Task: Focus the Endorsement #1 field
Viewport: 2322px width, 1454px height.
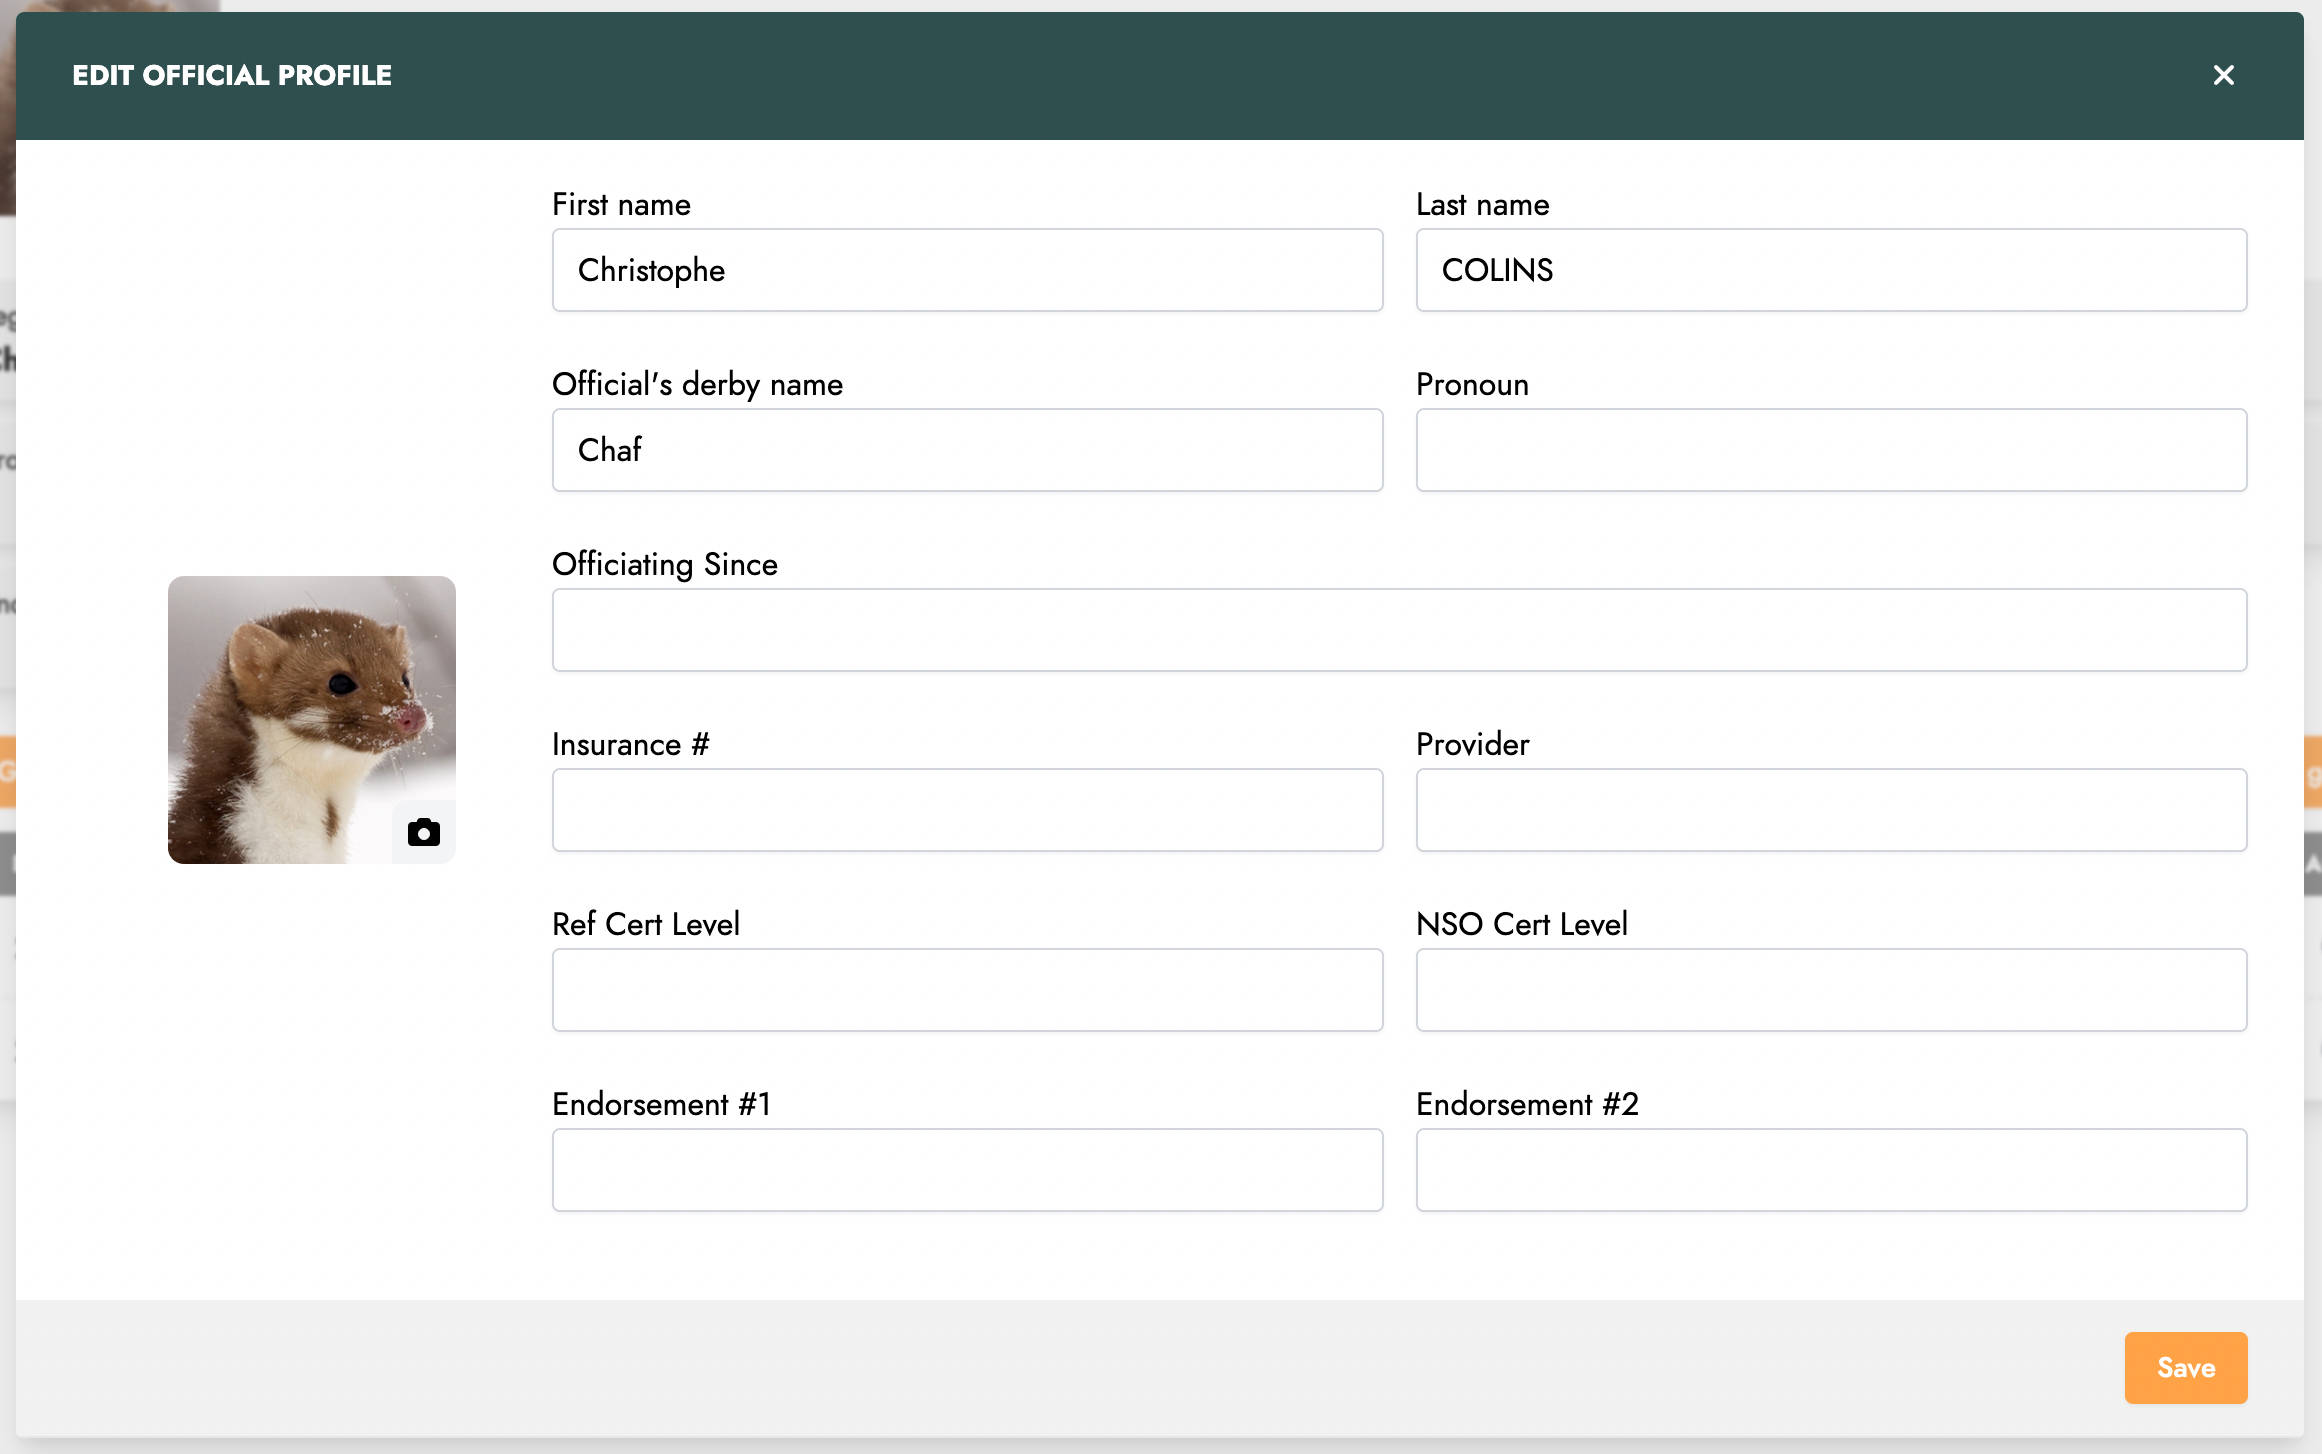Action: click(x=968, y=1170)
